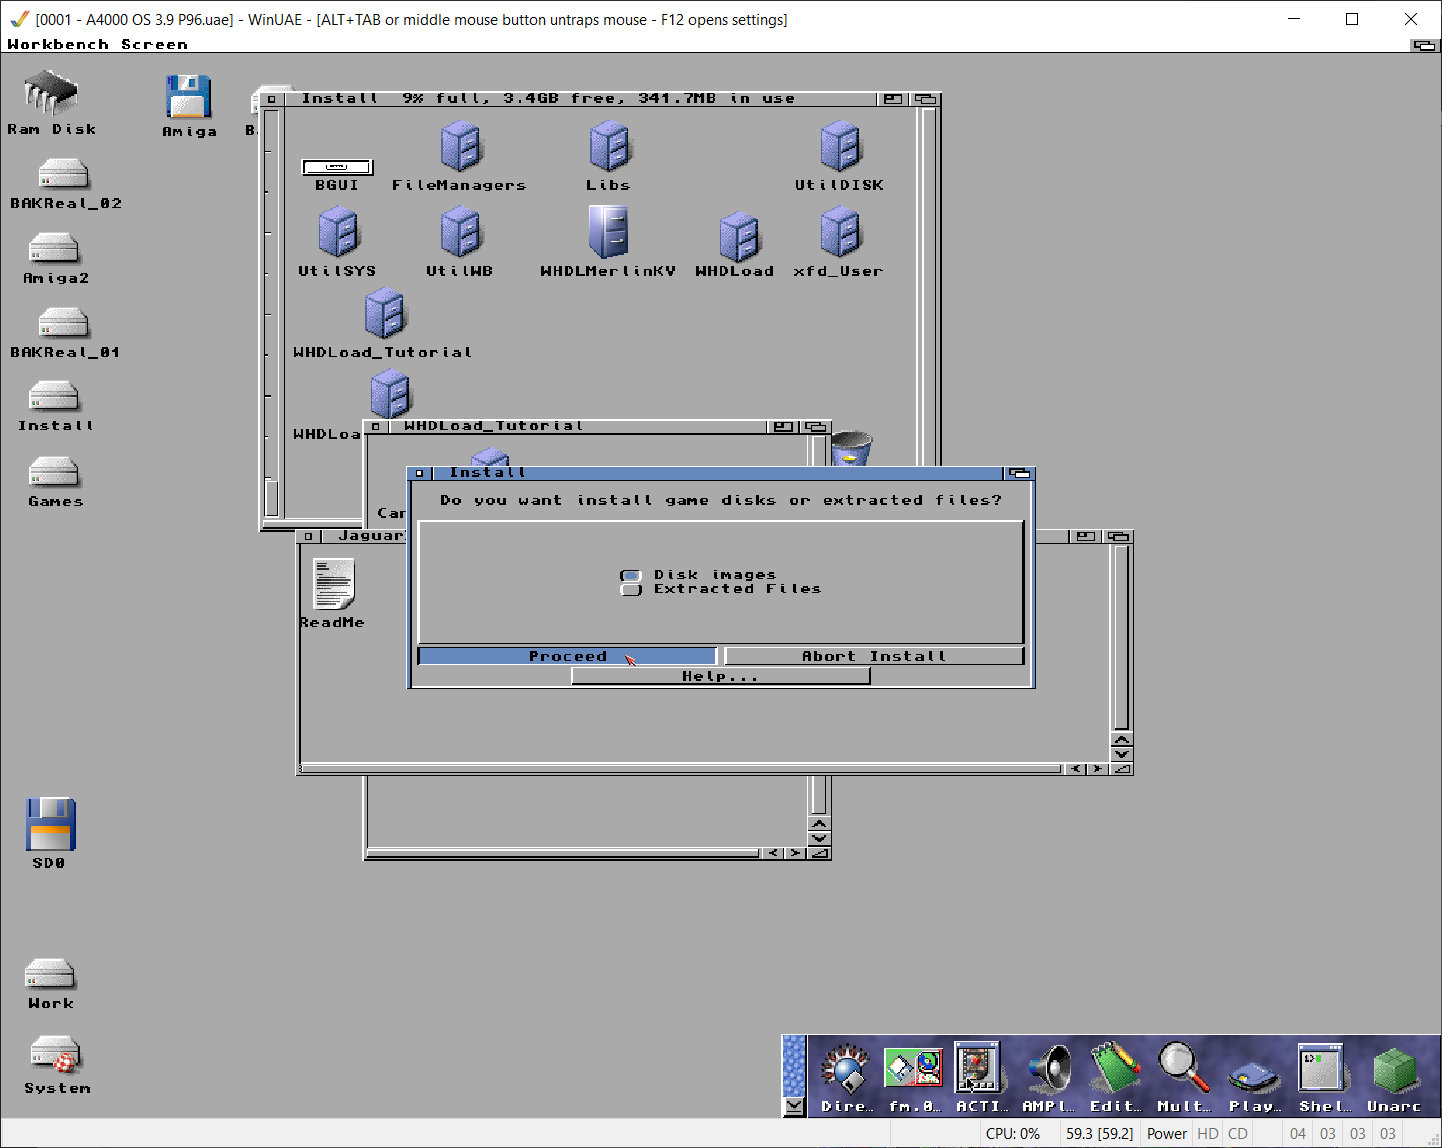1442x1148 pixels.
Task: Click the WHDLoad_Tutorial window down scroll arrow
Action: 819,838
